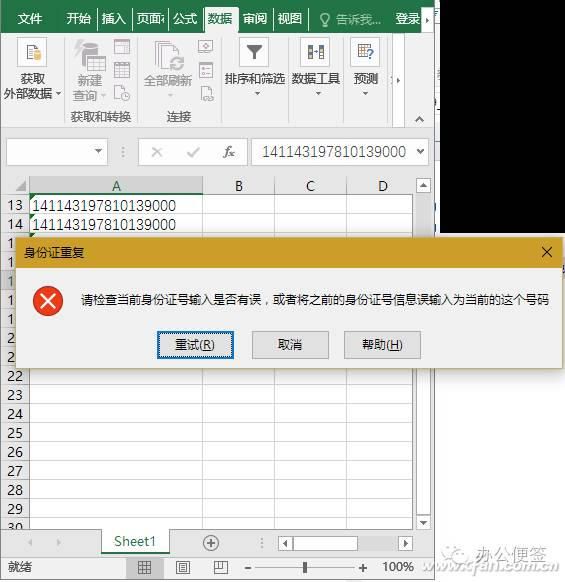Open the 公式 ribbon tab
The image size is (565, 582).
coord(185,18)
